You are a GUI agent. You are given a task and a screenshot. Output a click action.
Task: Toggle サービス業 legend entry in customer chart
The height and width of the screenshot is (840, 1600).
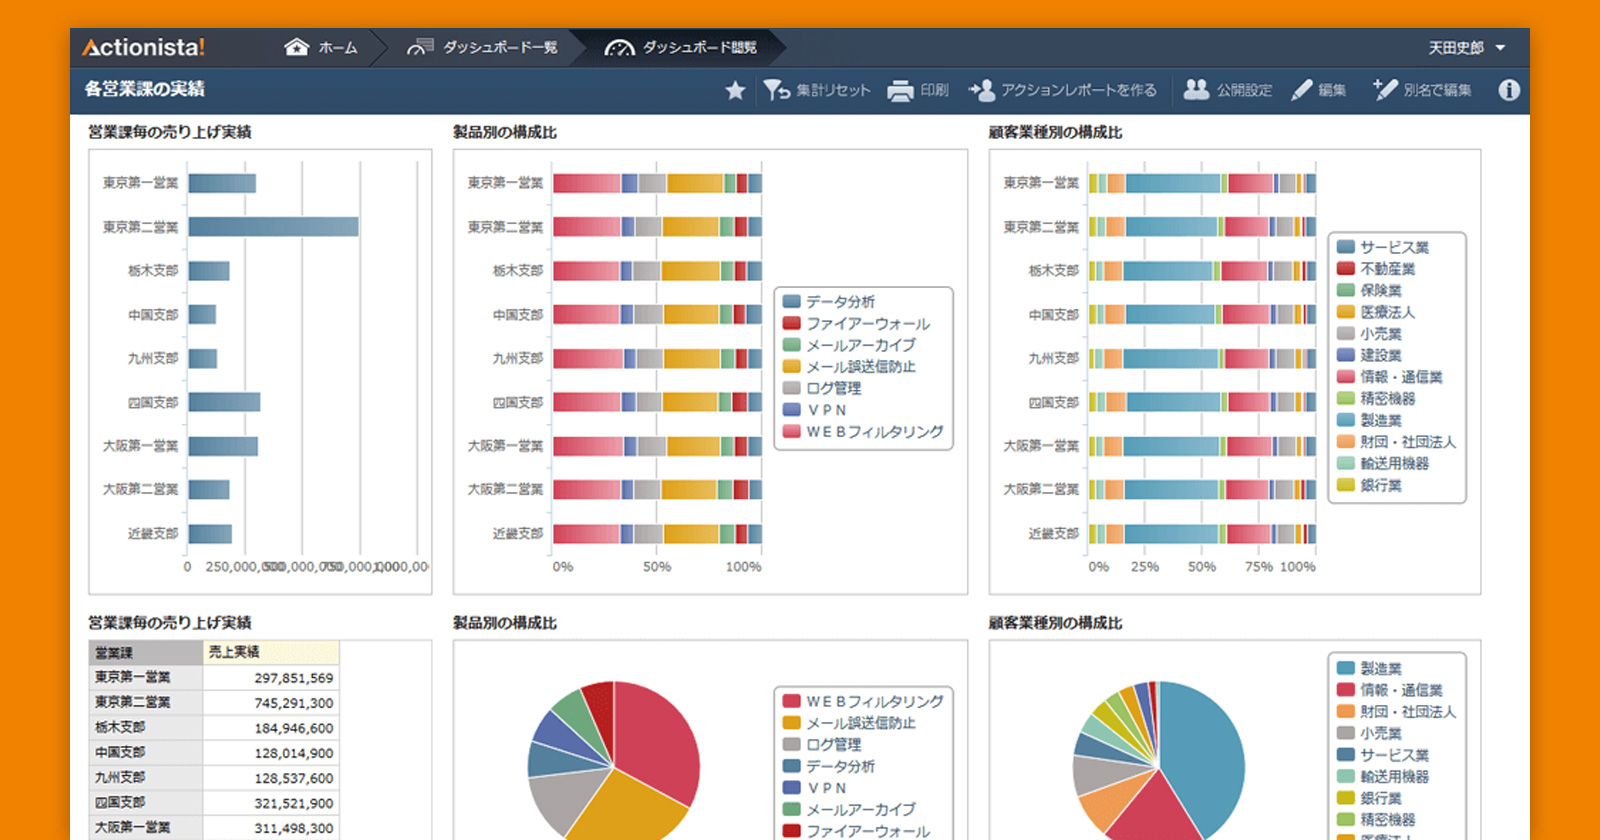(1394, 247)
